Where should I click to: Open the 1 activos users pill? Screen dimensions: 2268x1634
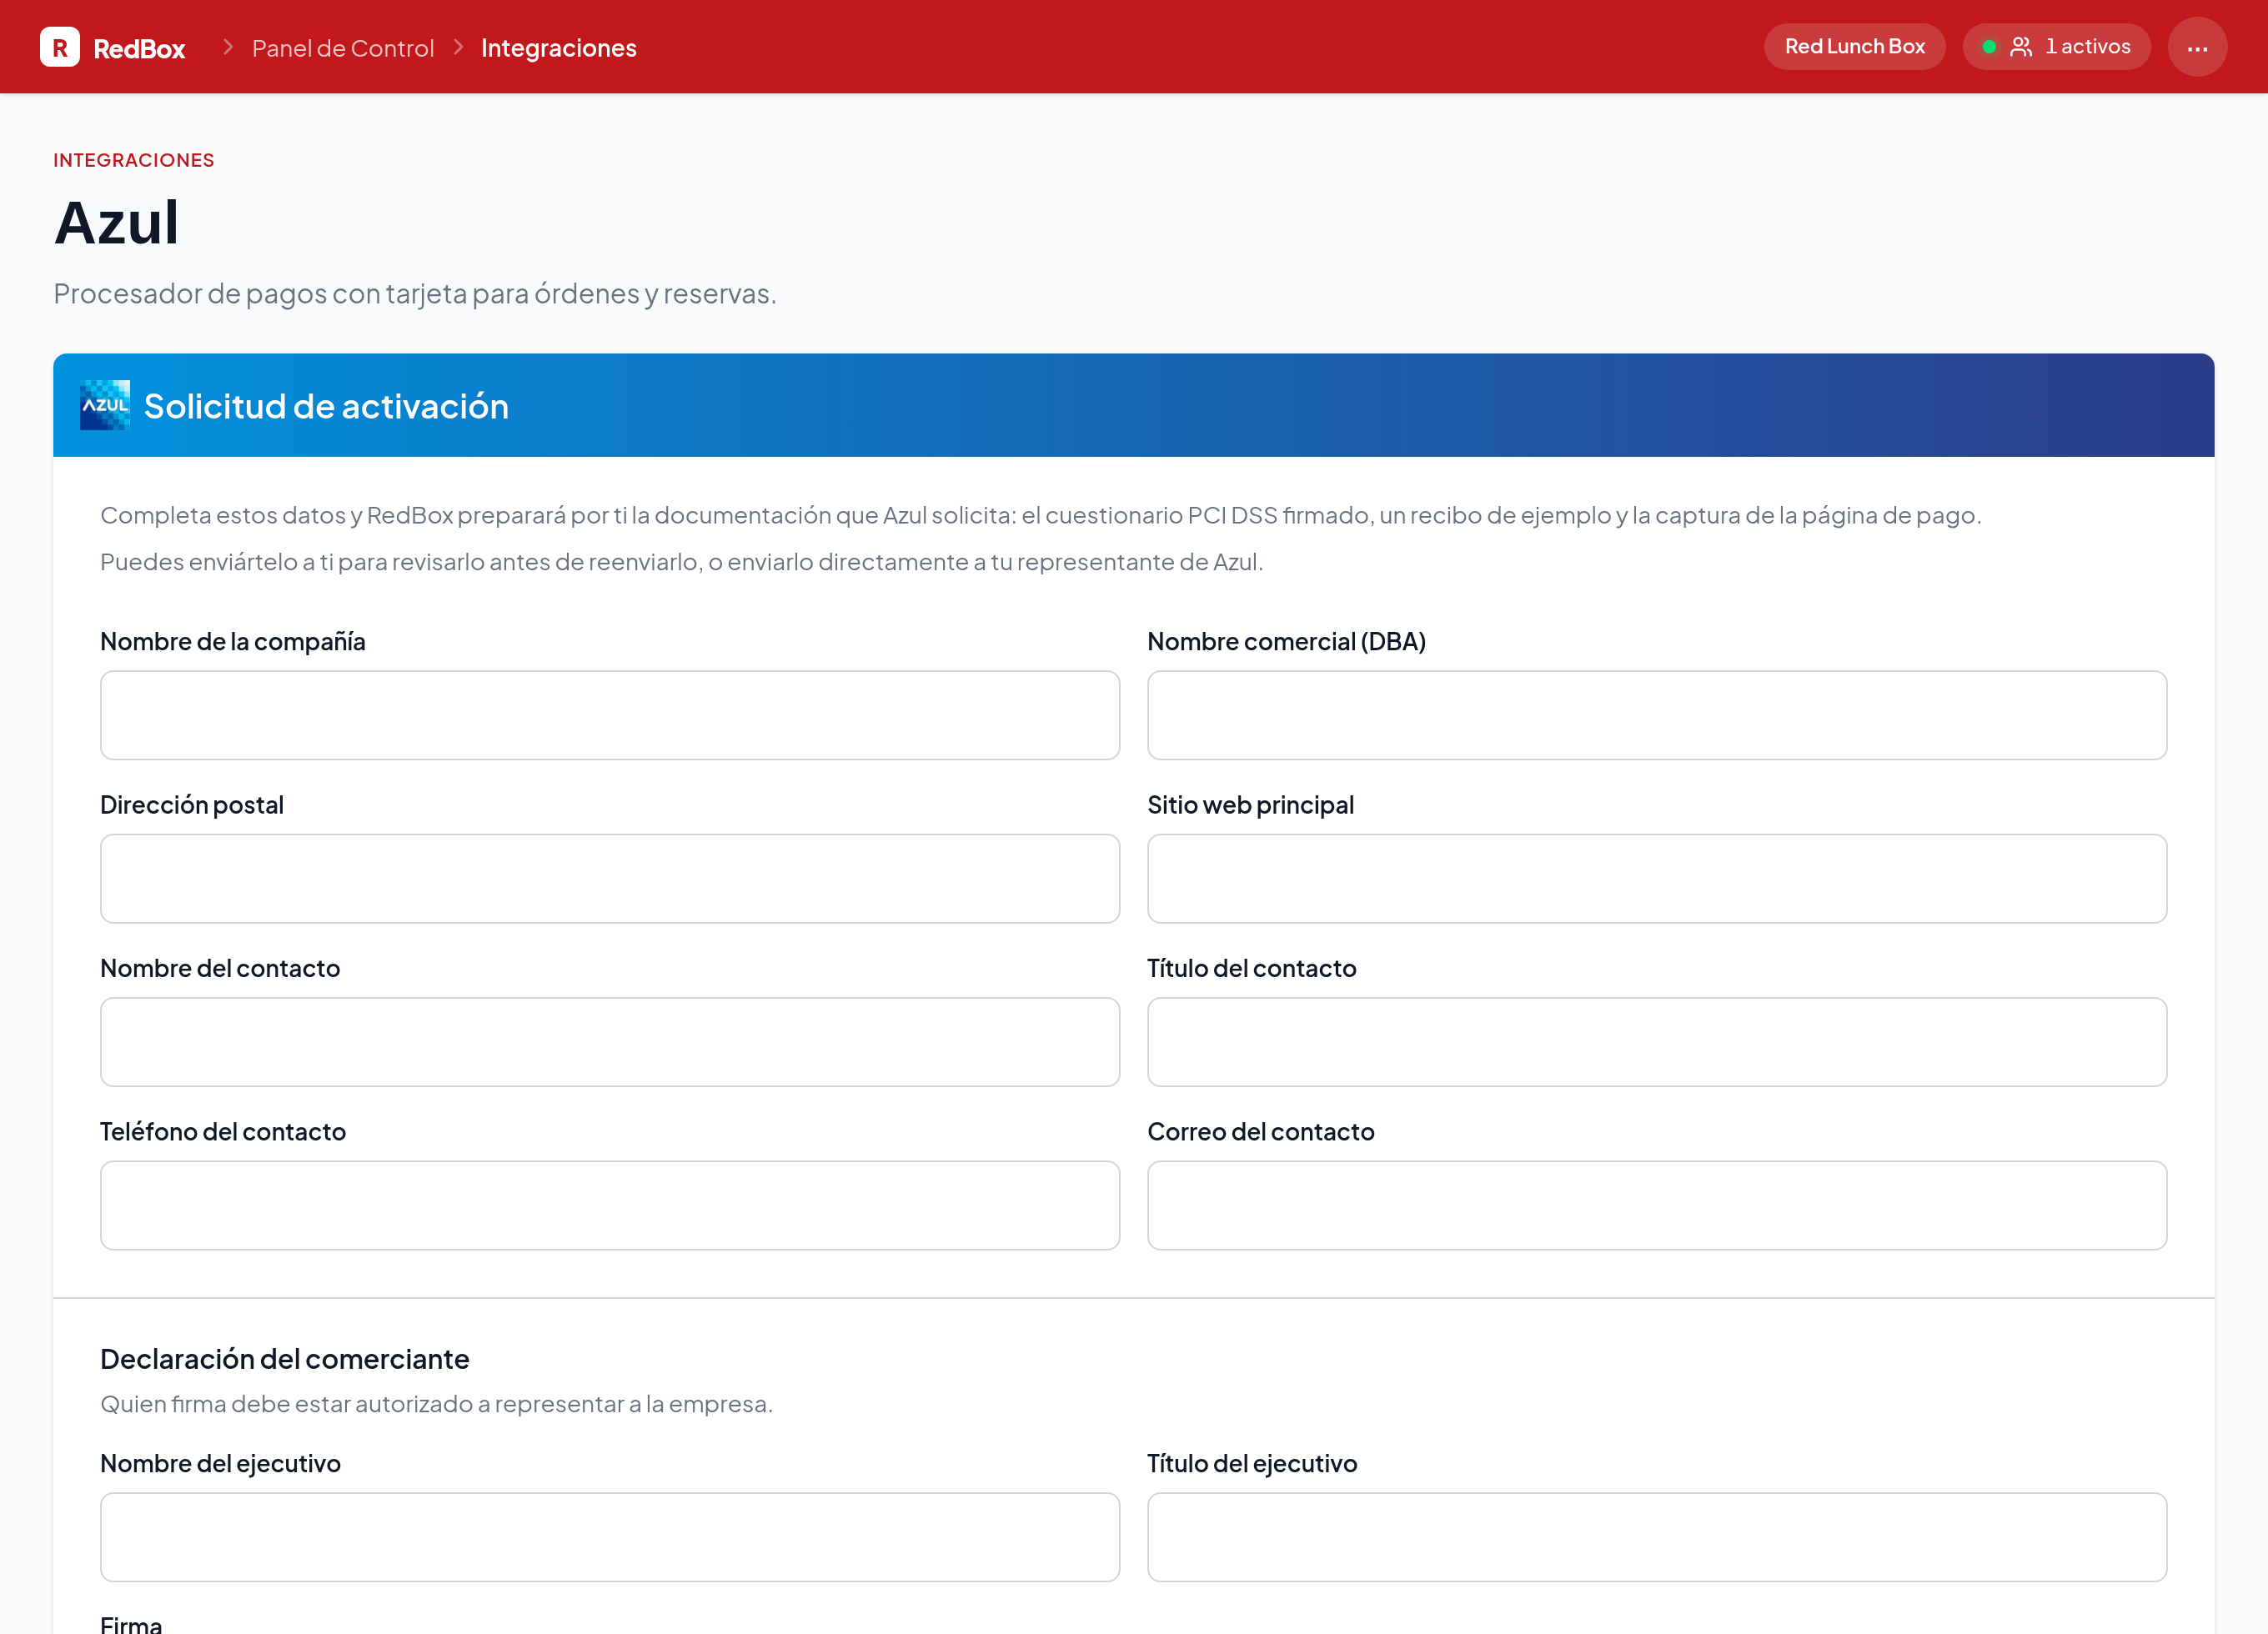[2056, 47]
